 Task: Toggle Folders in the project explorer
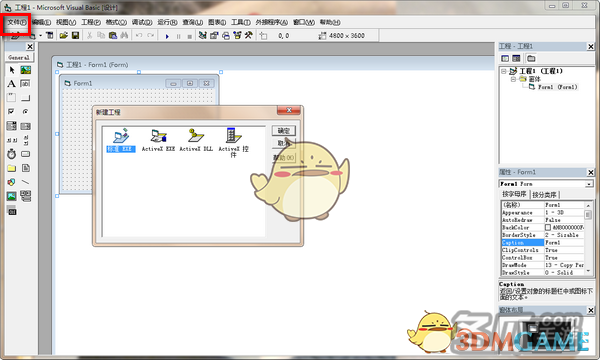[531, 59]
